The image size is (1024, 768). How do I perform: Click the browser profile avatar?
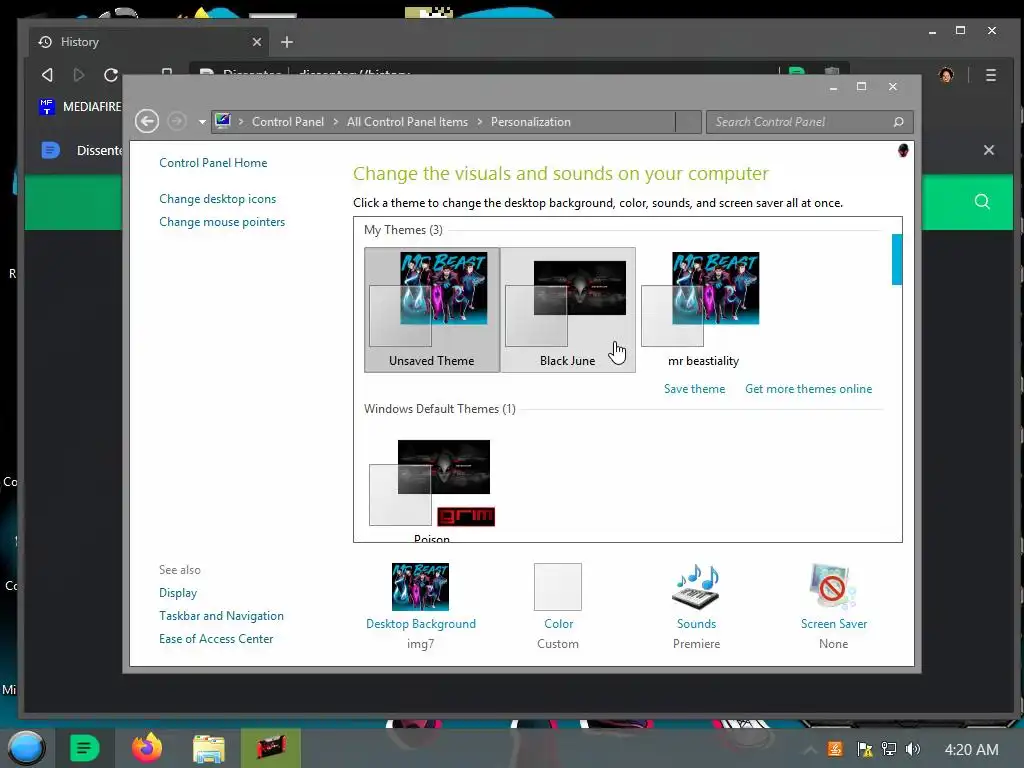[x=946, y=75]
